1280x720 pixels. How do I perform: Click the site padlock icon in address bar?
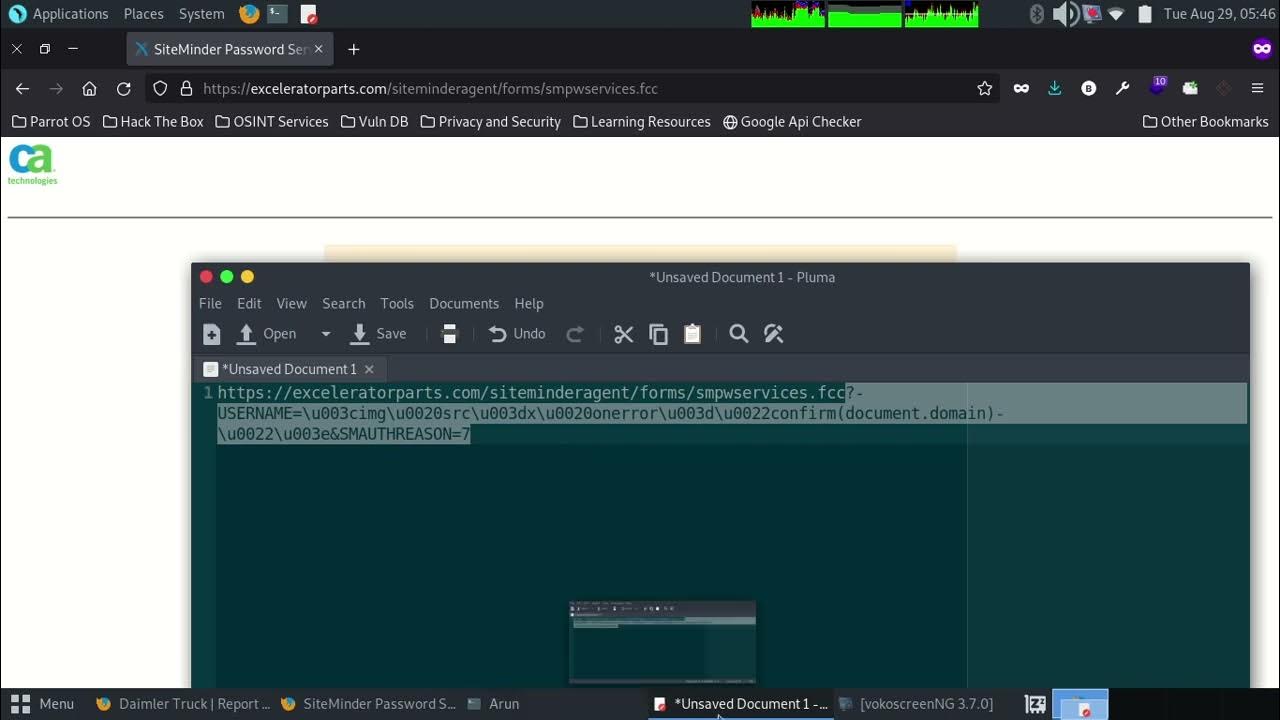186,88
